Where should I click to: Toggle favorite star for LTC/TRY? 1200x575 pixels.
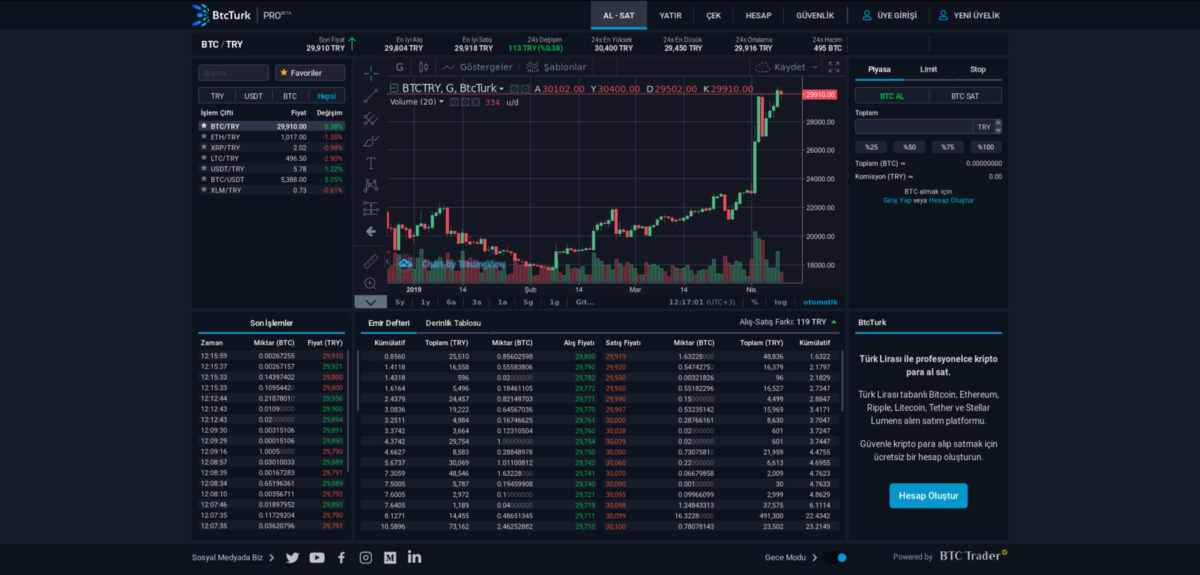(204, 158)
